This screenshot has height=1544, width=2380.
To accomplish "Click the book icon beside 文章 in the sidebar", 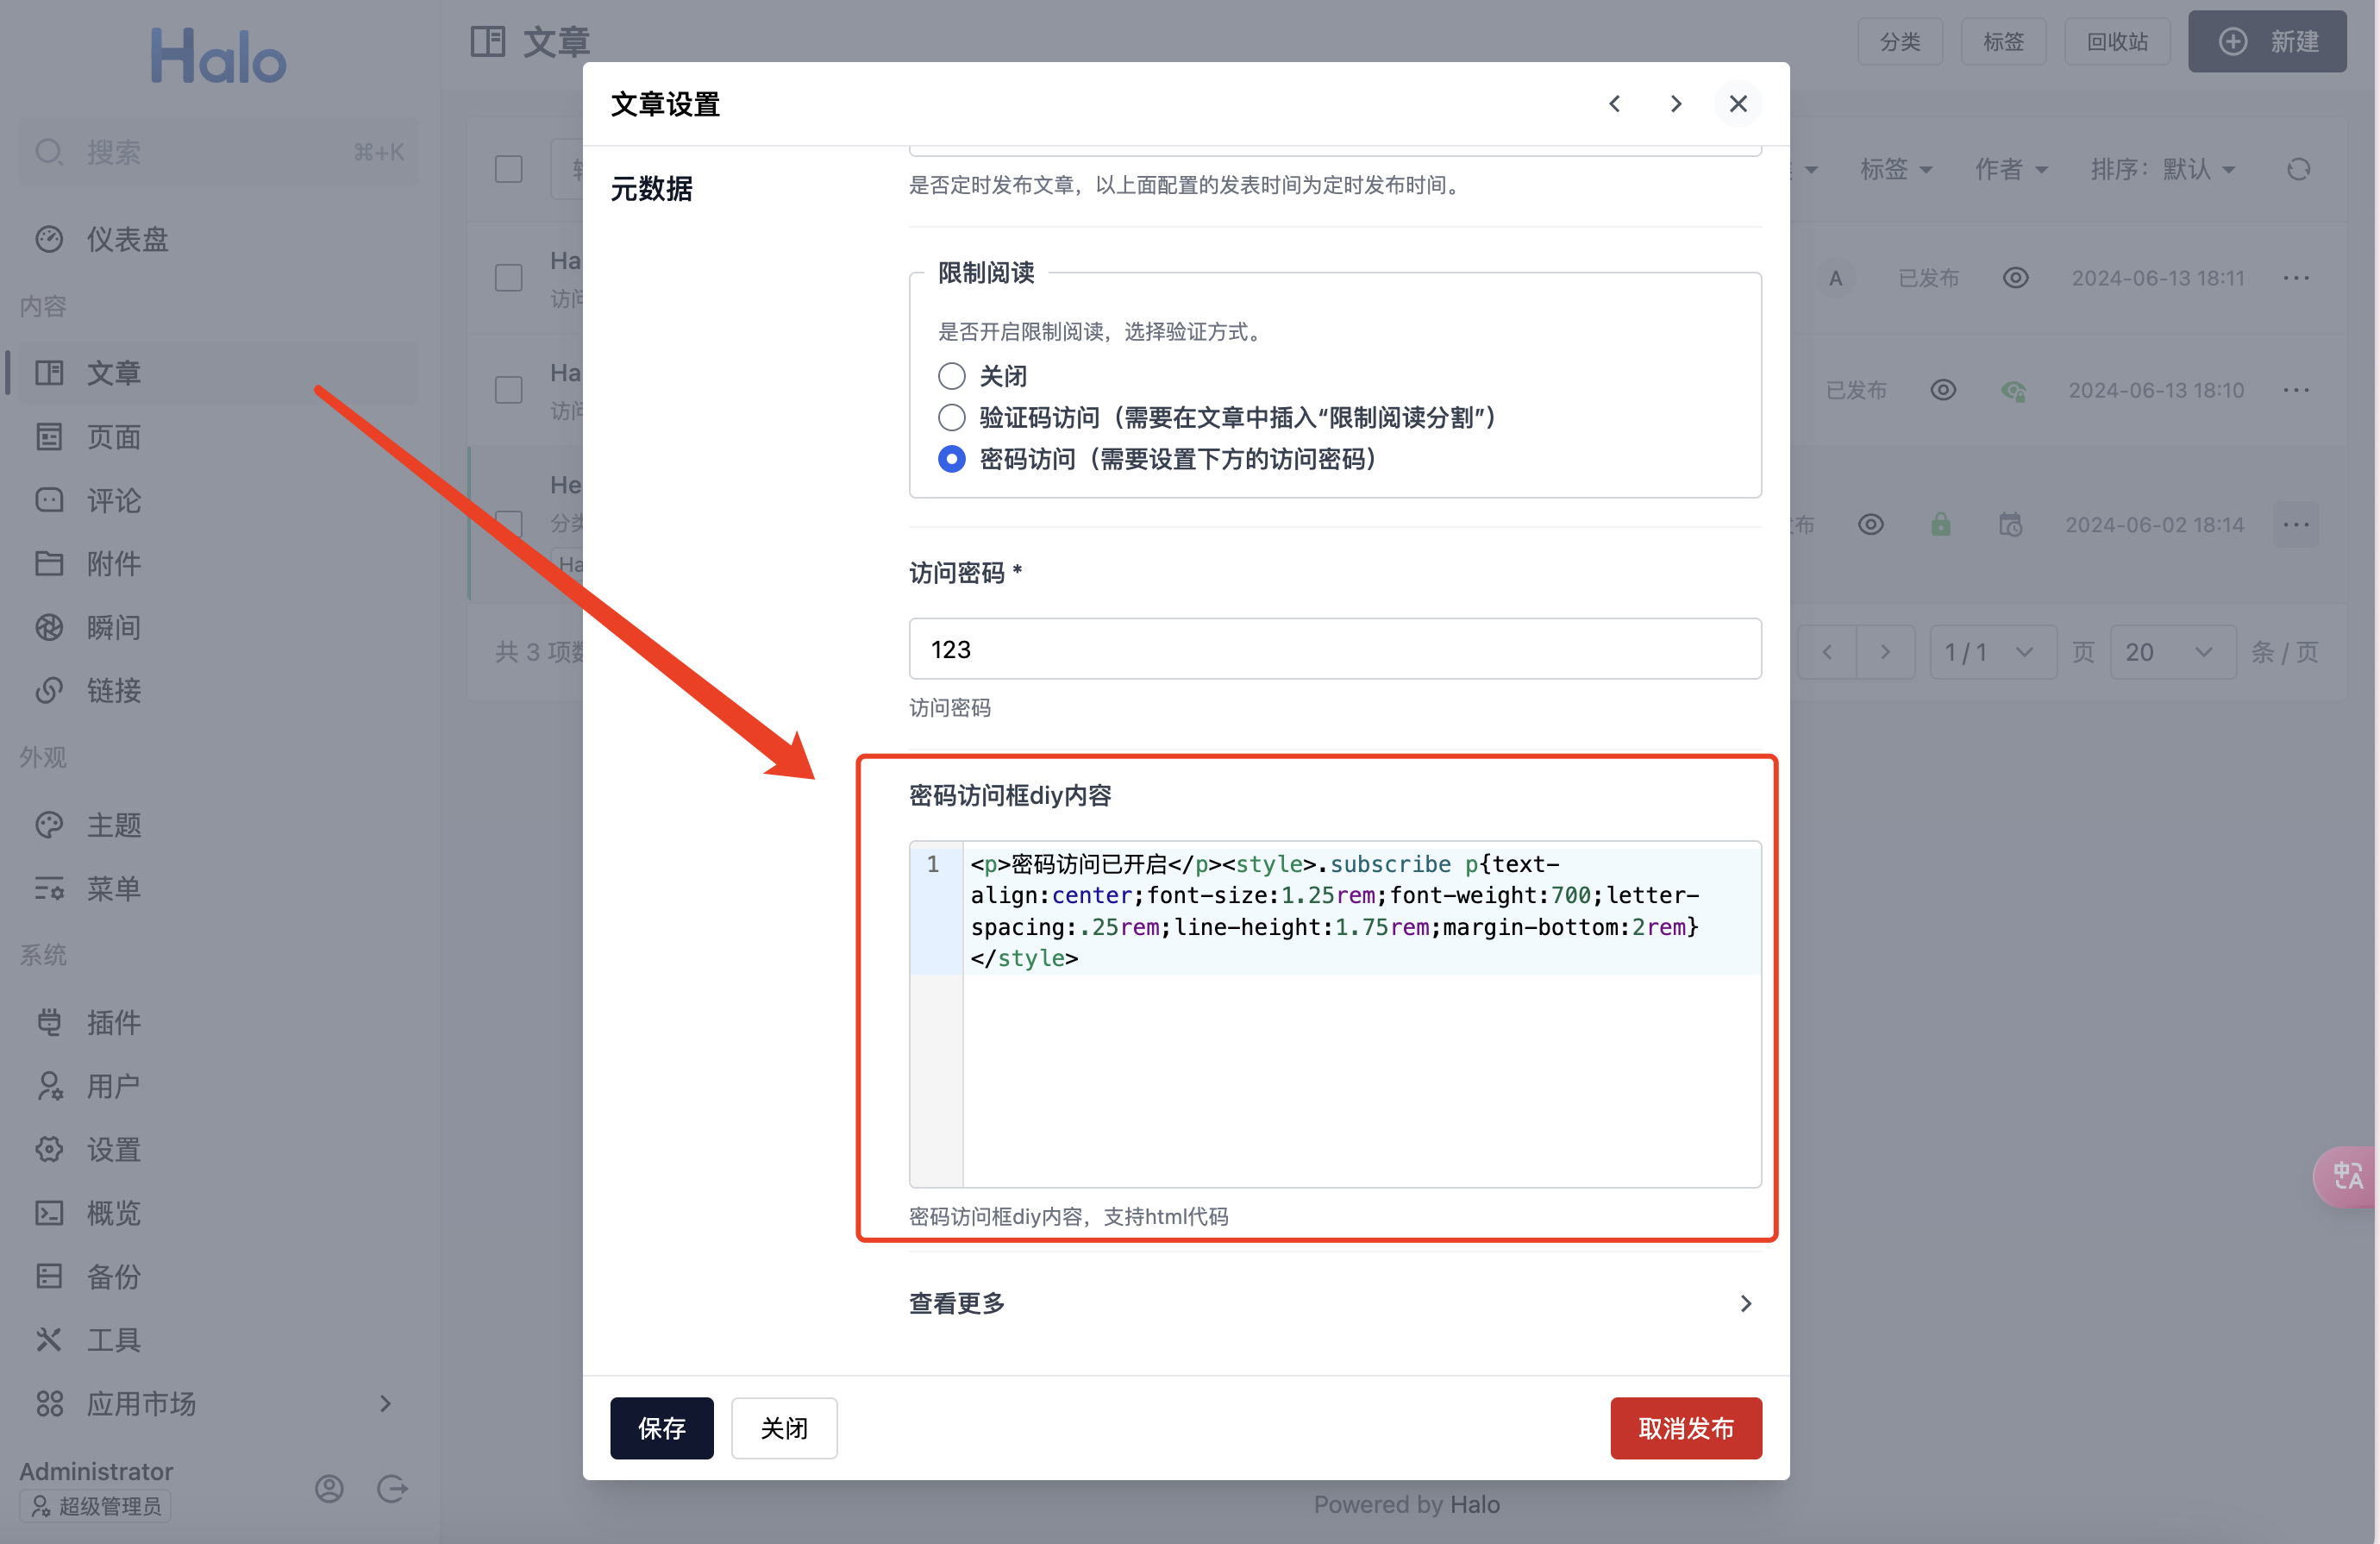I will pos(49,373).
